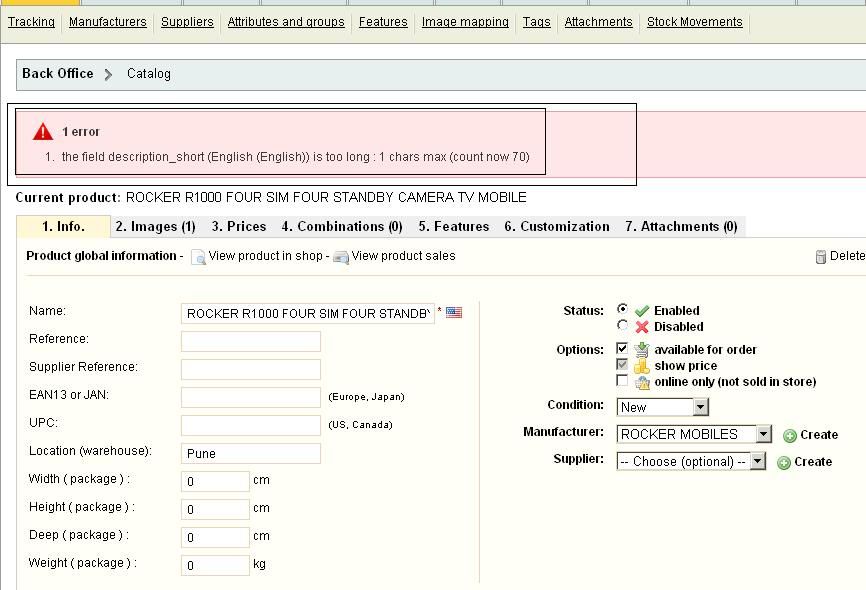
Task: Click the breadcrumb arrow after Back Office
Action: coord(108,74)
